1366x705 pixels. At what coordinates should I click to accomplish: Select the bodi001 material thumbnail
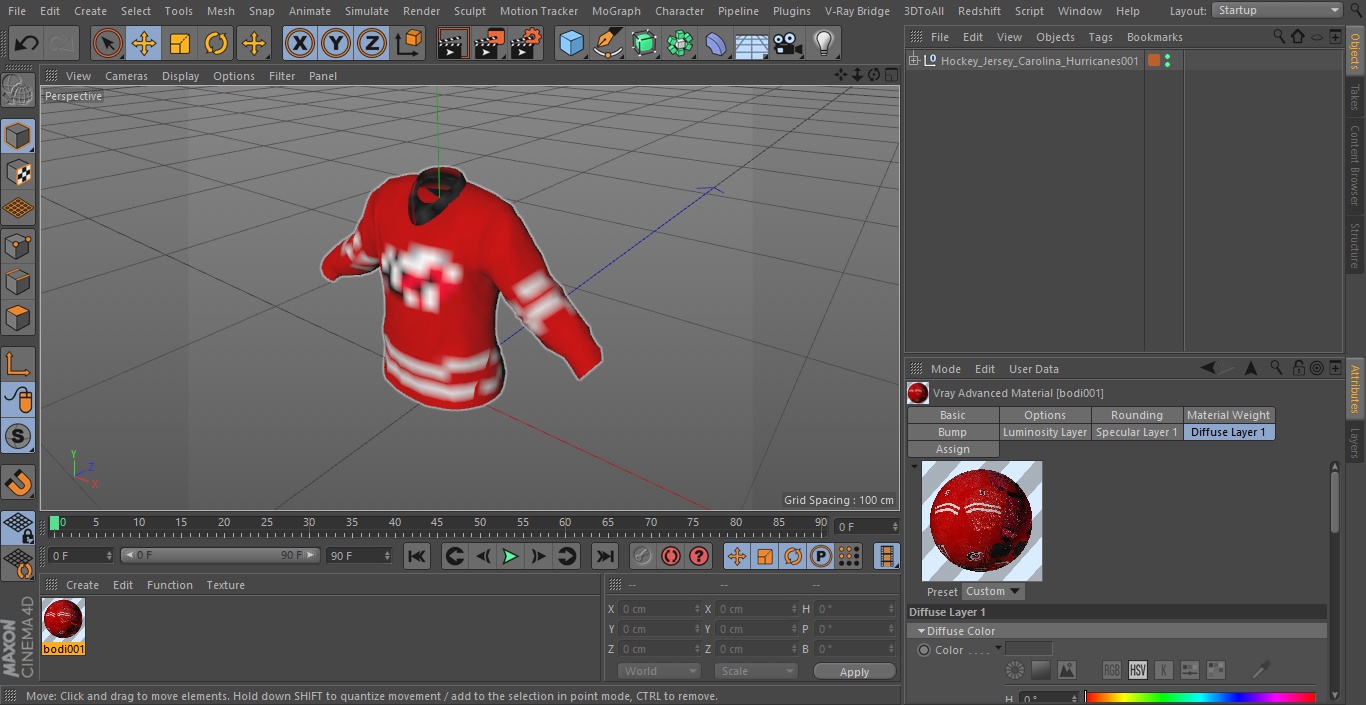(x=63, y=620)
